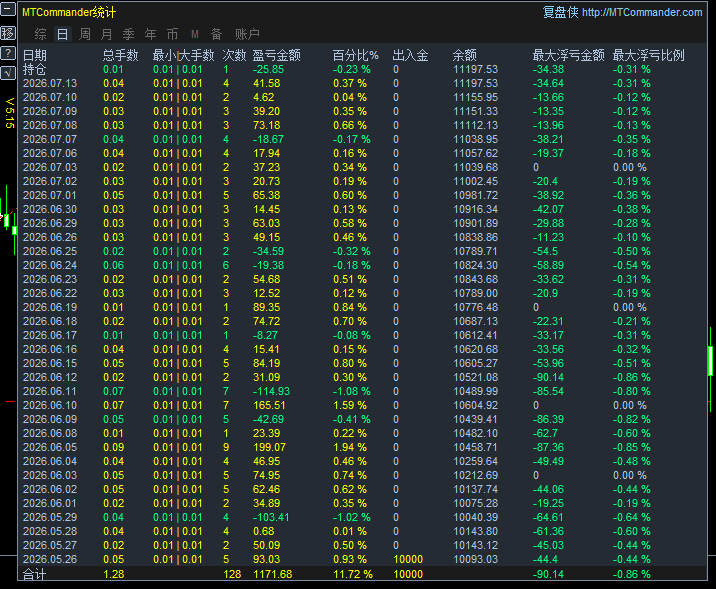Click the 最小|大手数 column header

click(x=184, y=56)
